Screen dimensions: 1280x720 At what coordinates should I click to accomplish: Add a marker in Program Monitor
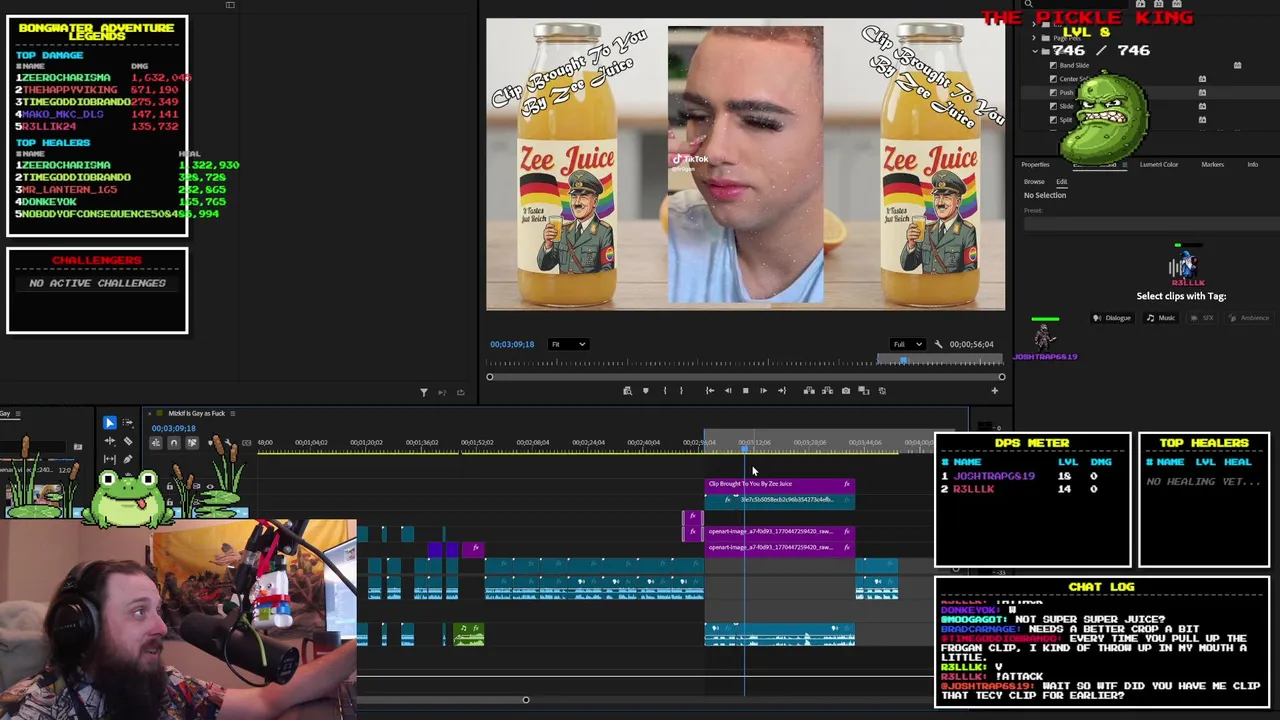(645, 391)
